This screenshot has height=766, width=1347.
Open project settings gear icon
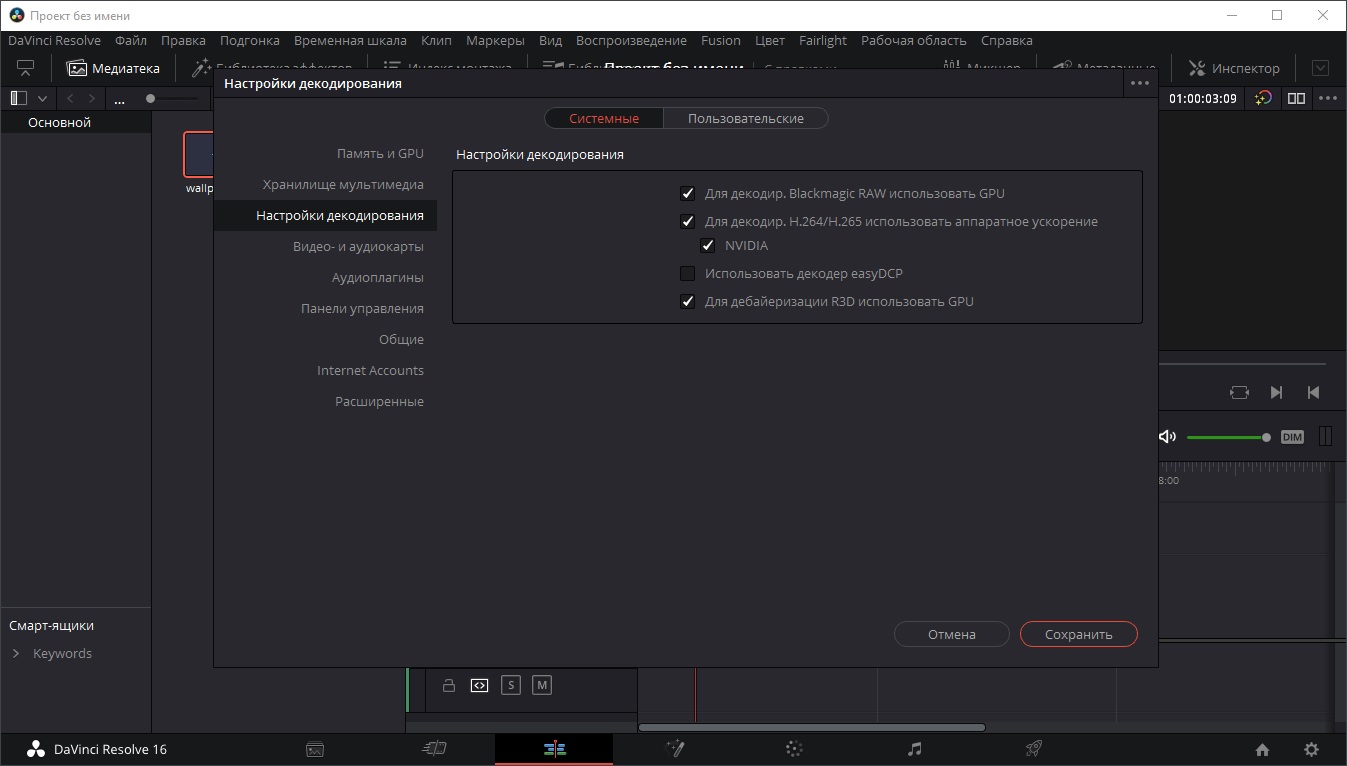coord(1311,749)
